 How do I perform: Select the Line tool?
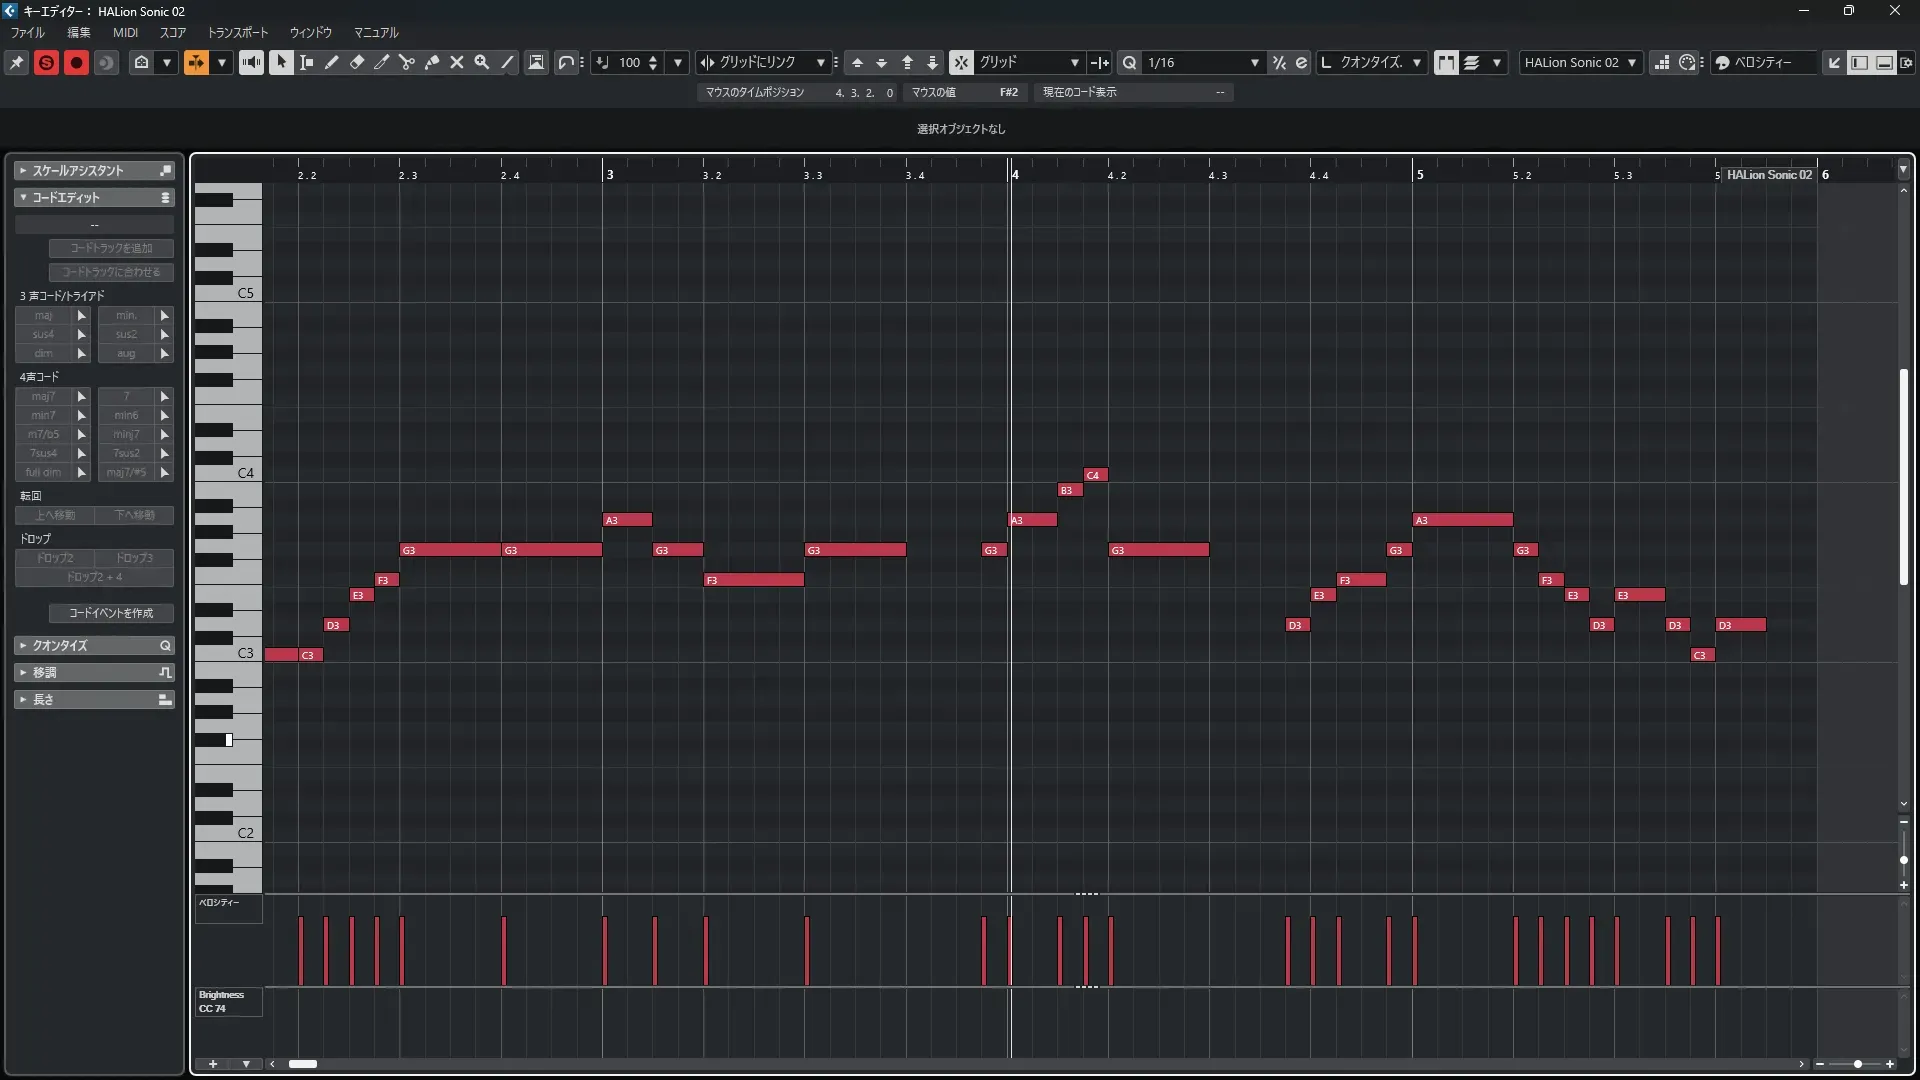coord(508,62)
